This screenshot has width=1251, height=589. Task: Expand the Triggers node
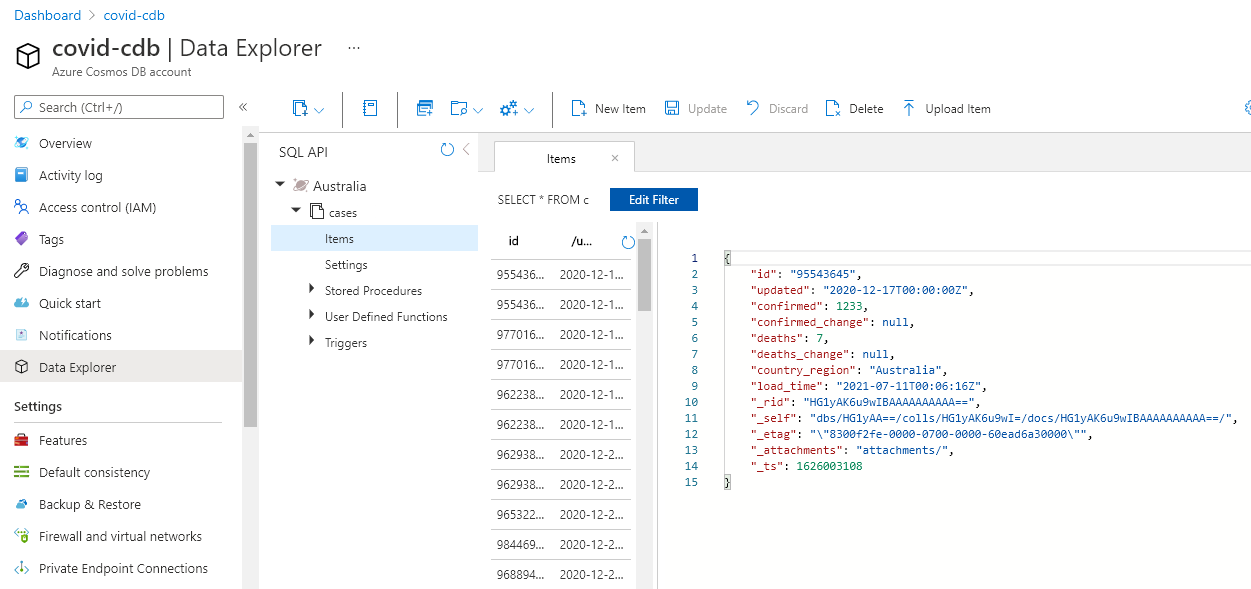pyautogui.click(x=312, y=342)
